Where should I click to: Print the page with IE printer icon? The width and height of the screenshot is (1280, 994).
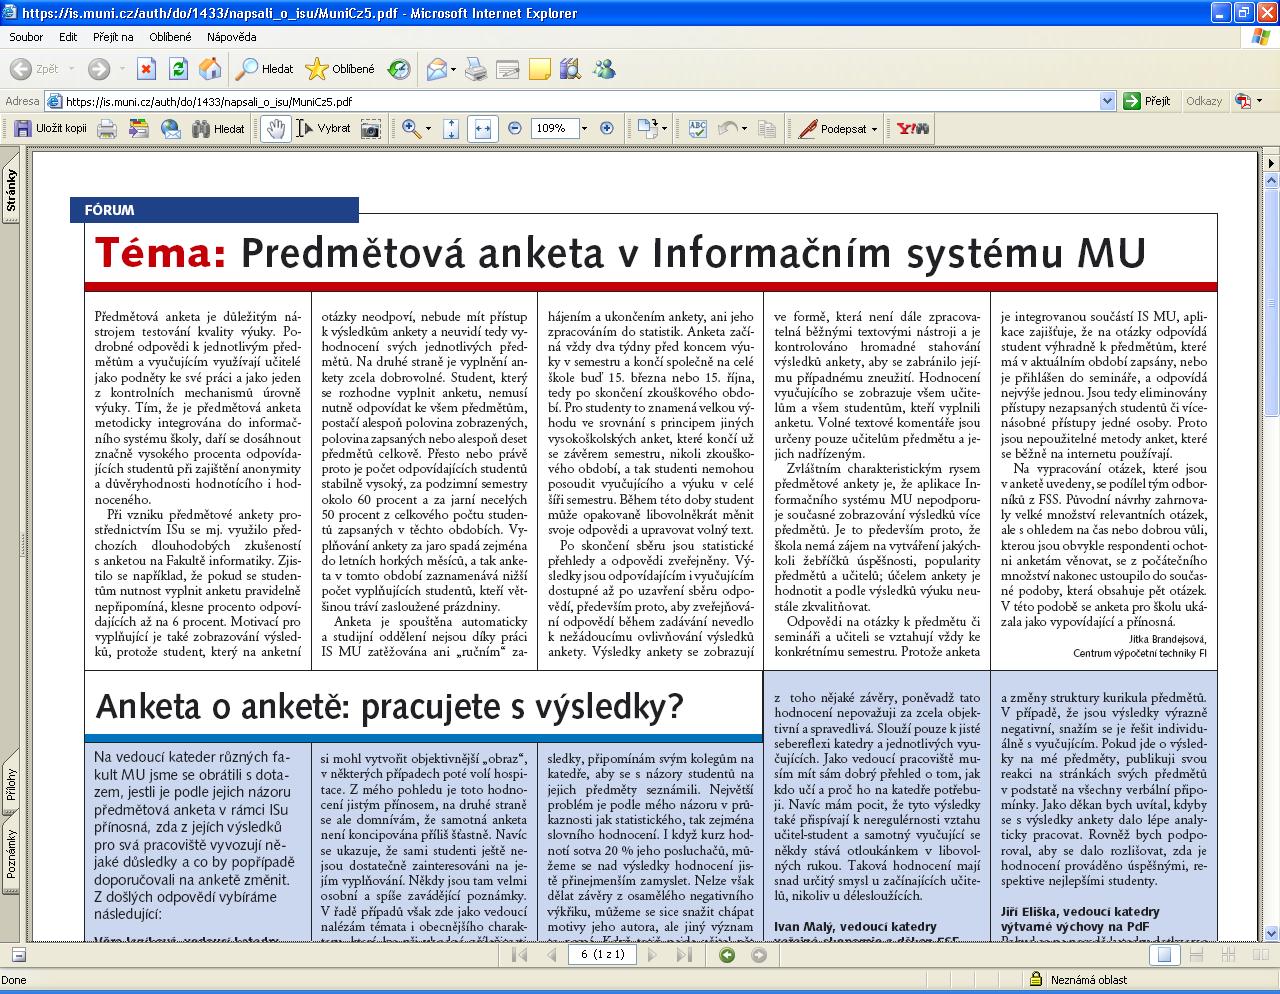point(476,69)
